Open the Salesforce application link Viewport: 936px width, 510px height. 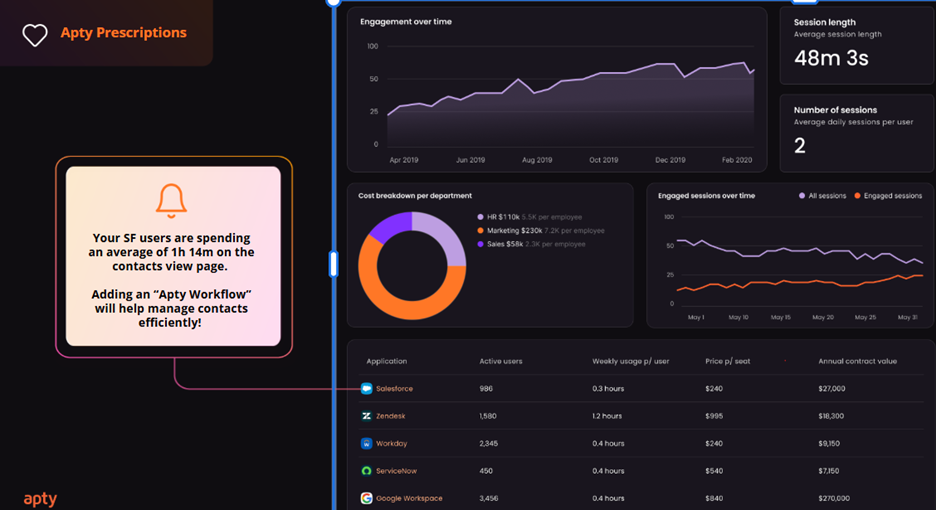click(x=394, y=389)
